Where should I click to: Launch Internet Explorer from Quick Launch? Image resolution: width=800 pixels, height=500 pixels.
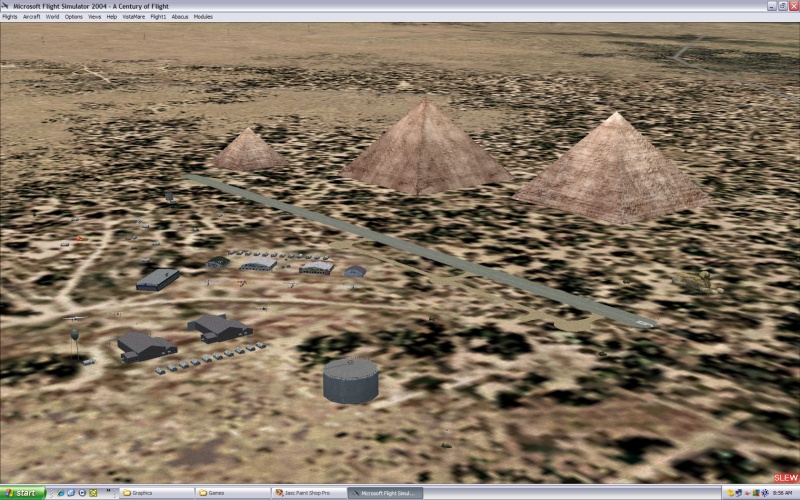pyautogui.click(x=61, y=493)
